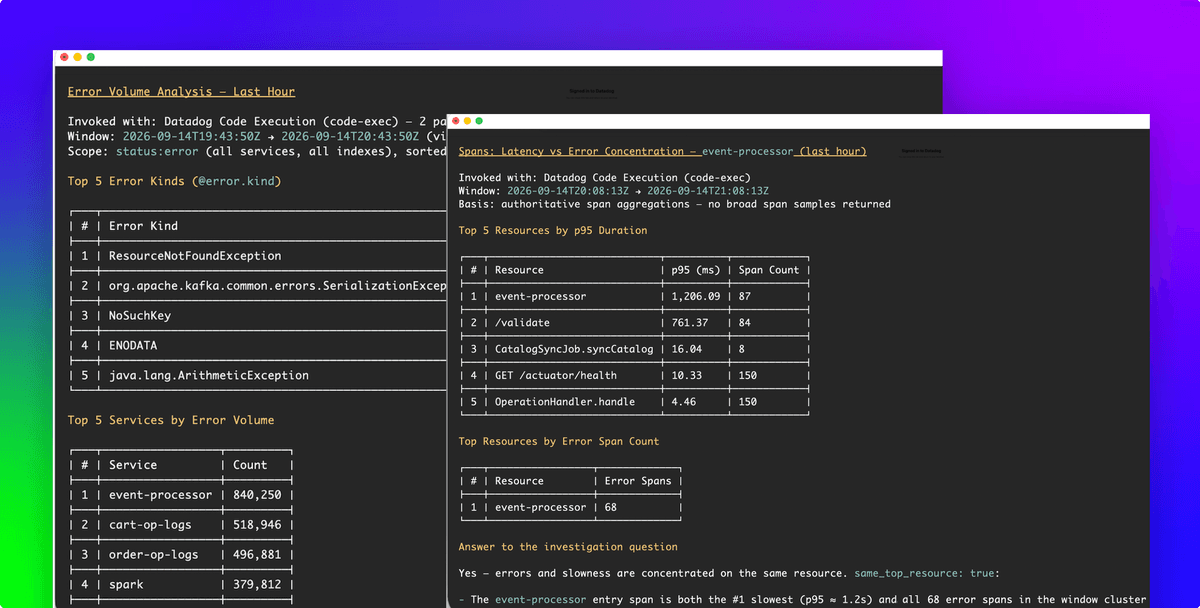The height and width of the screenshot is (608, 1200).
Task: Click the 'same_top_resource: true' text
Action: click(927, 573)
